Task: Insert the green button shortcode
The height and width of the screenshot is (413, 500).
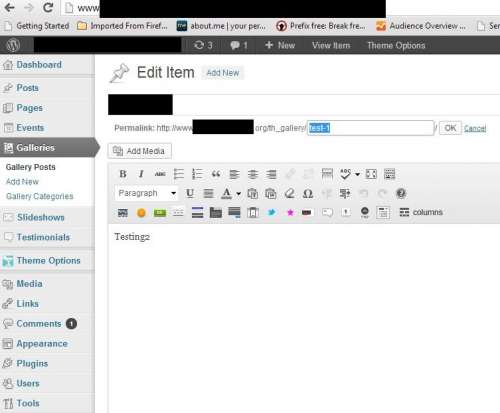Action: pyautogui.click(x=160, y=212)
